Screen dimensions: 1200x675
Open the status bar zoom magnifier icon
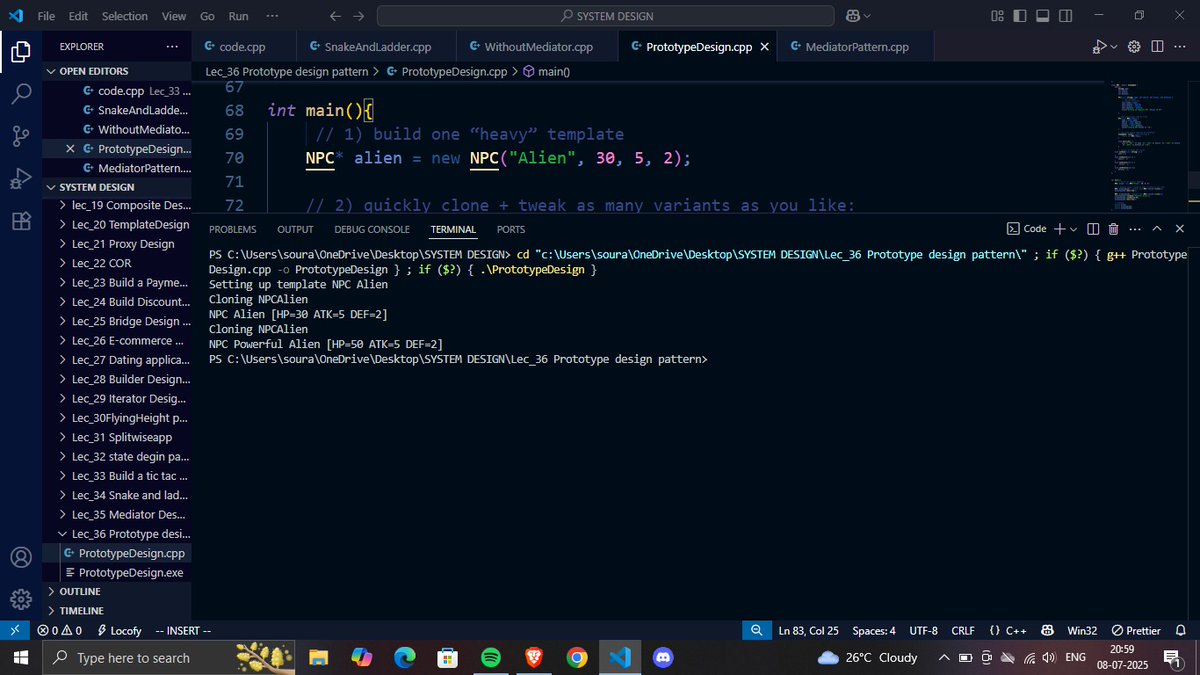[x=758, y=631]
